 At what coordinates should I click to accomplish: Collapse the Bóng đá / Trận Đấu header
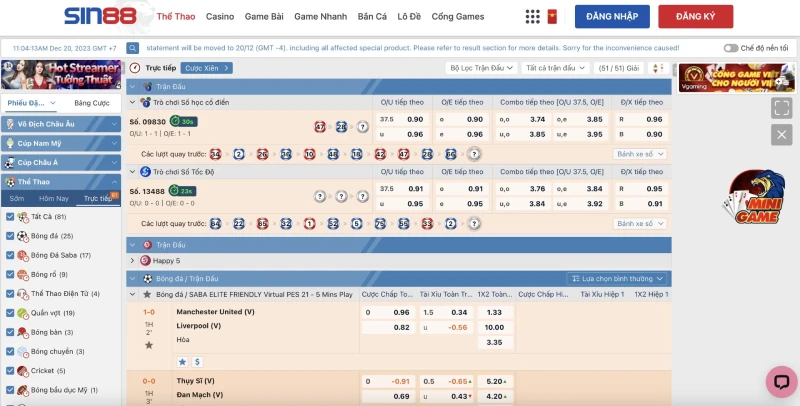pos(133,278)
